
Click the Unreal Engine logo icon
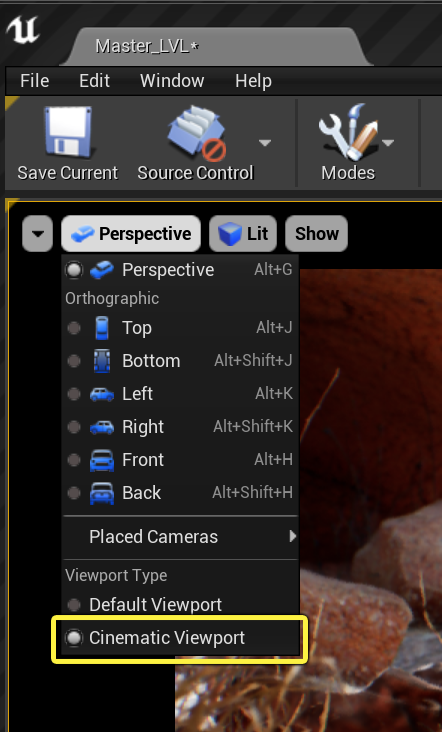pos(23,31)
